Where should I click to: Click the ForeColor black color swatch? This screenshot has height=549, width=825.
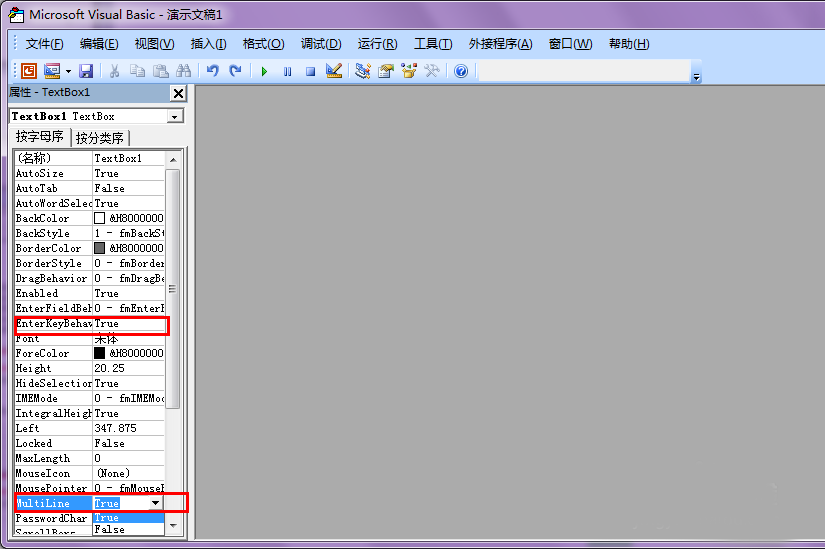[99, 353]
